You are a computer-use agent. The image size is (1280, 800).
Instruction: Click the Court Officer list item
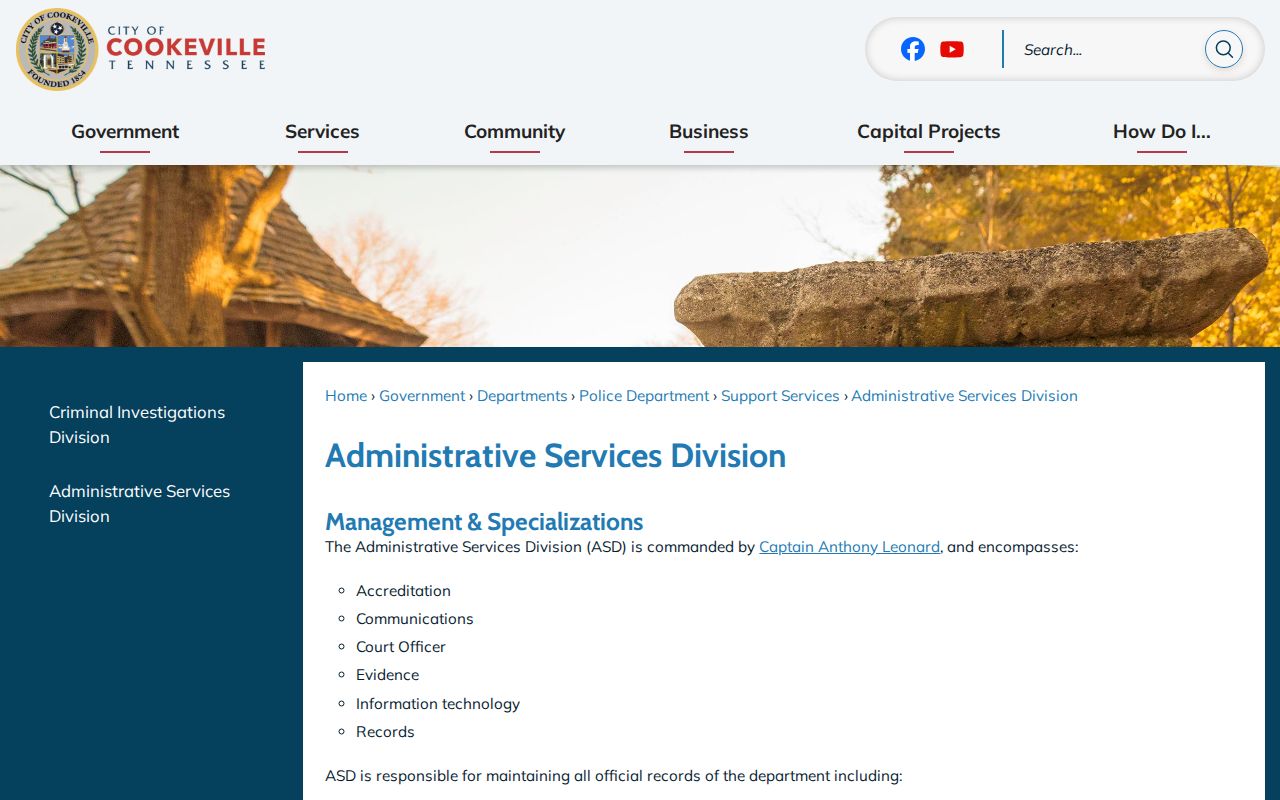tap(400, 647)
